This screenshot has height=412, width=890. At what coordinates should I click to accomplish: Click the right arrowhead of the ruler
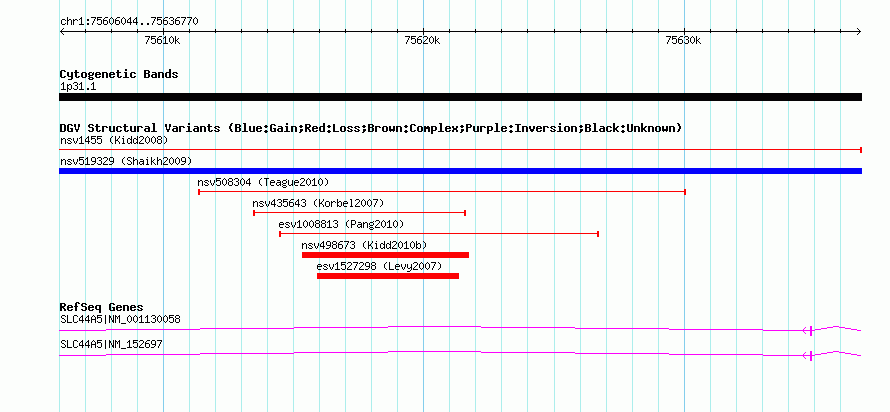coord(859,32)
